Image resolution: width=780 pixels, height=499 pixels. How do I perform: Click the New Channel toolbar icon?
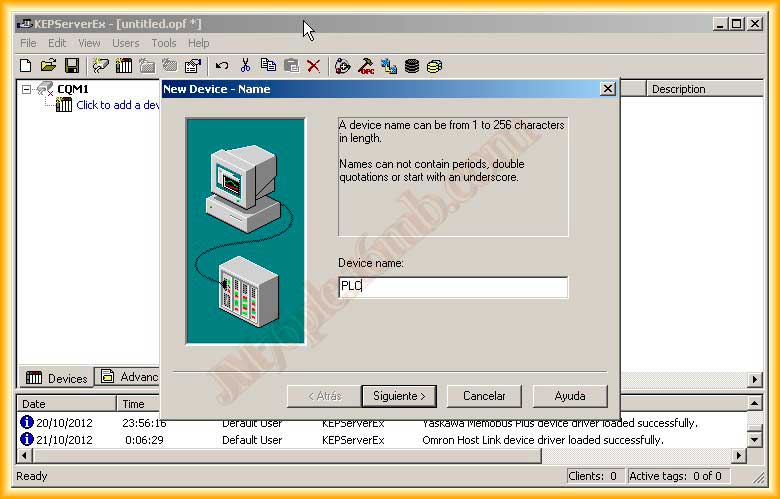click(x=101, y=66)
